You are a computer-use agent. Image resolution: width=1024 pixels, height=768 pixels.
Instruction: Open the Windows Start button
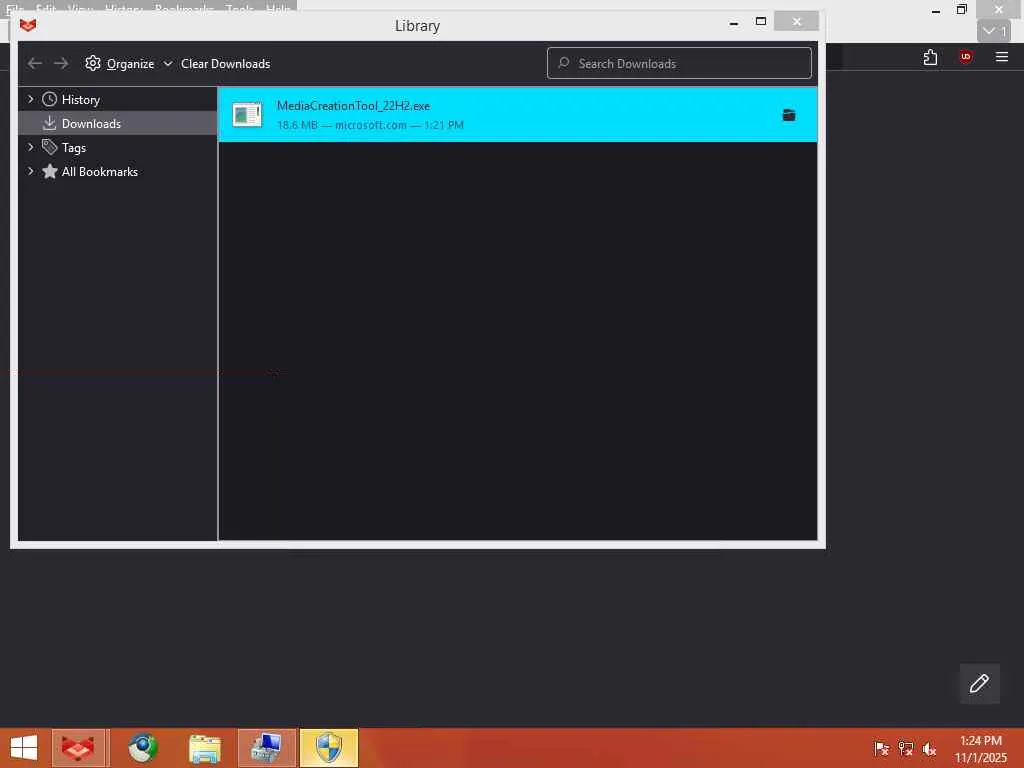coord(24,748)
